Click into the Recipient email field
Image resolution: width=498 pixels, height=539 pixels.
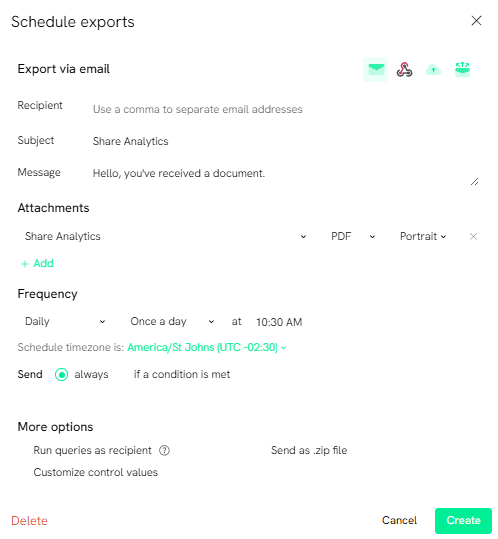[x=285, y=109]
